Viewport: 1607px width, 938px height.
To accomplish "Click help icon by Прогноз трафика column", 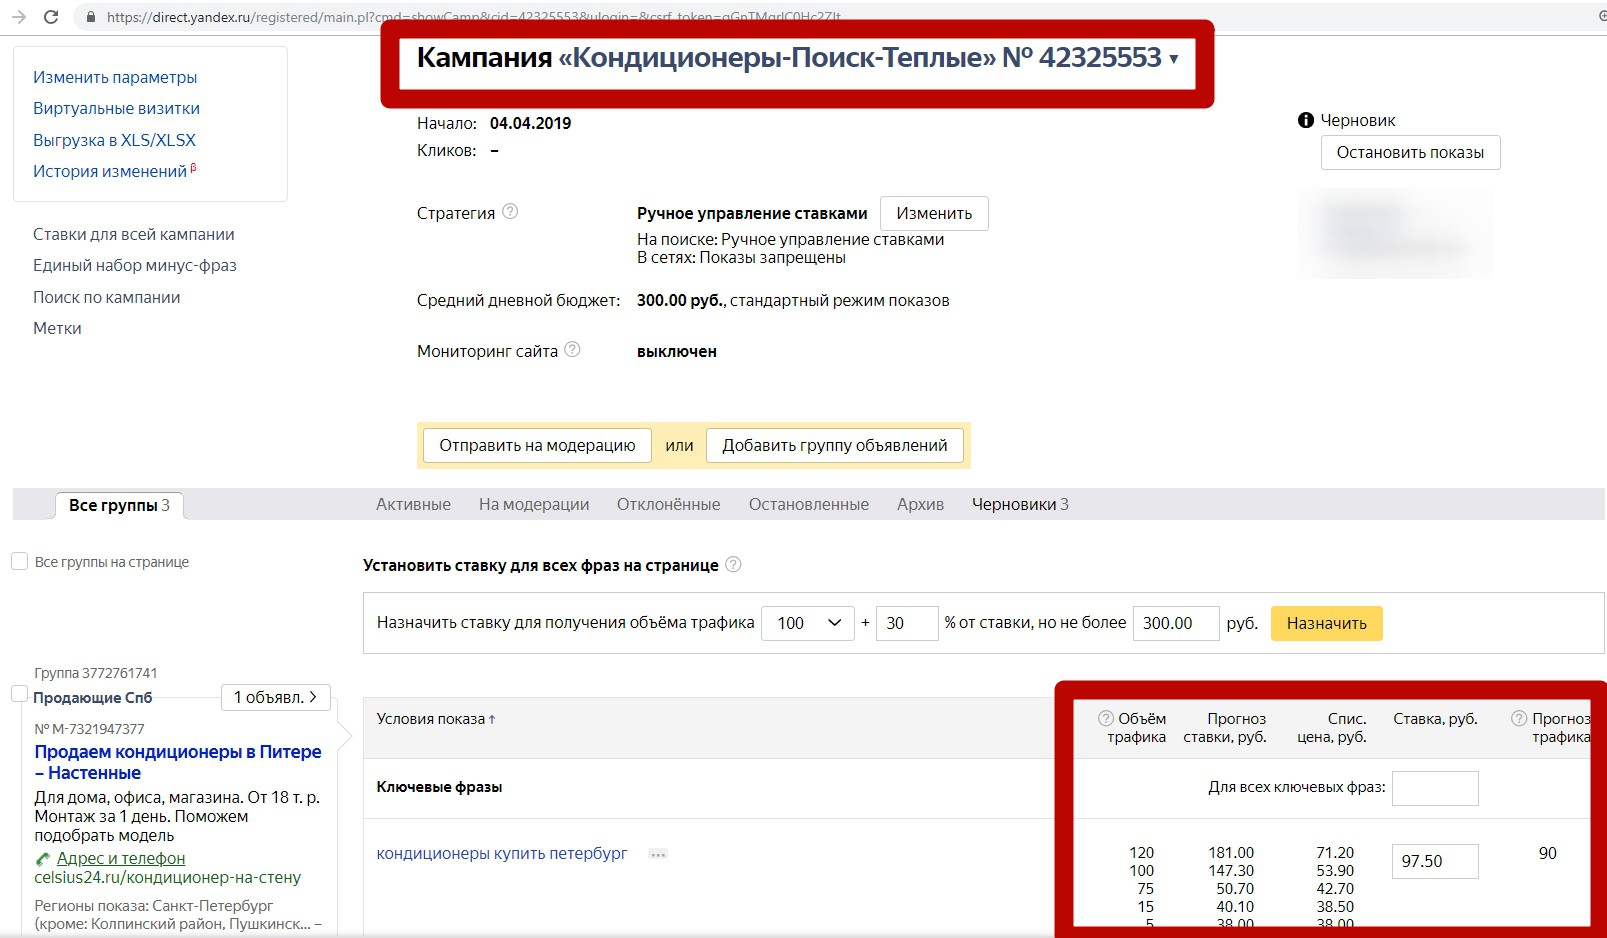I will coord(1519,718).
